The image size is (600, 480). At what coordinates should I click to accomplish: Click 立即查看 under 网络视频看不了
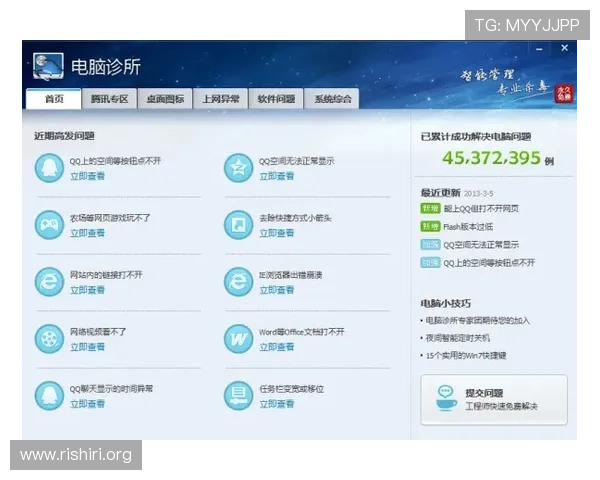[87, 347]
